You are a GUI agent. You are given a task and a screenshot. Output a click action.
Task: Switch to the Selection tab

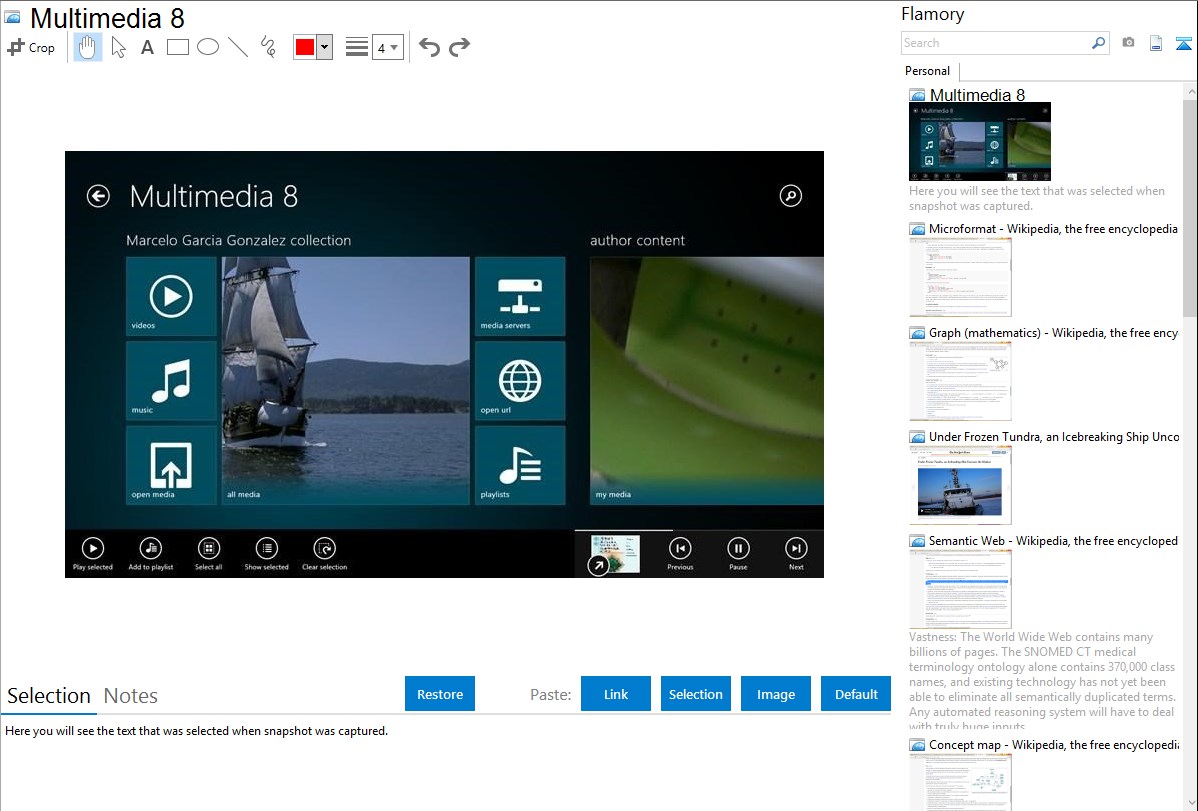click(x=49, y=696)
